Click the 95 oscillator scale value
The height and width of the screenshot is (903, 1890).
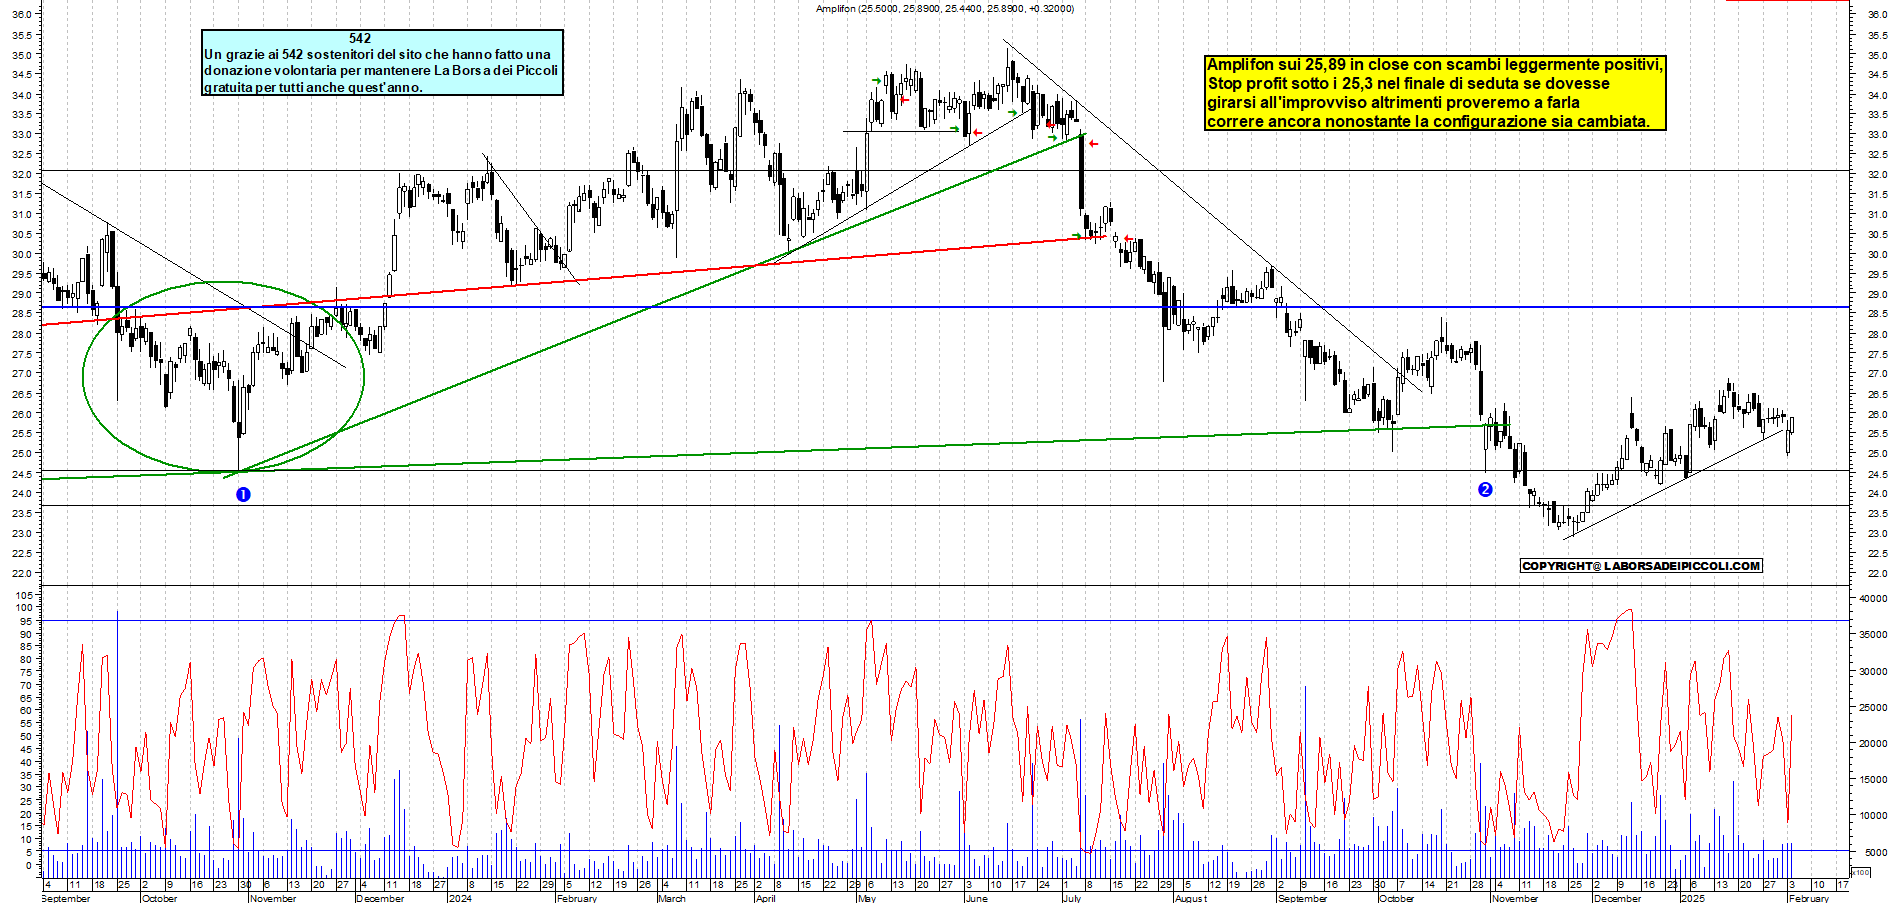pyautogui.click(x=28, y=620)
